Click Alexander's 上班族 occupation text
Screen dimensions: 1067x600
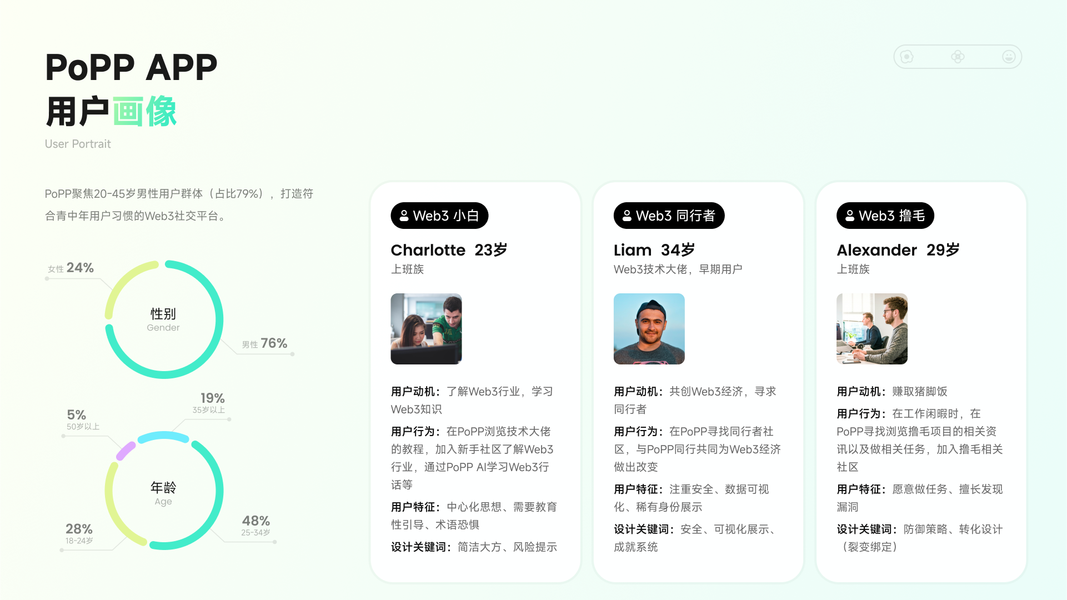[x=853, y=269]
